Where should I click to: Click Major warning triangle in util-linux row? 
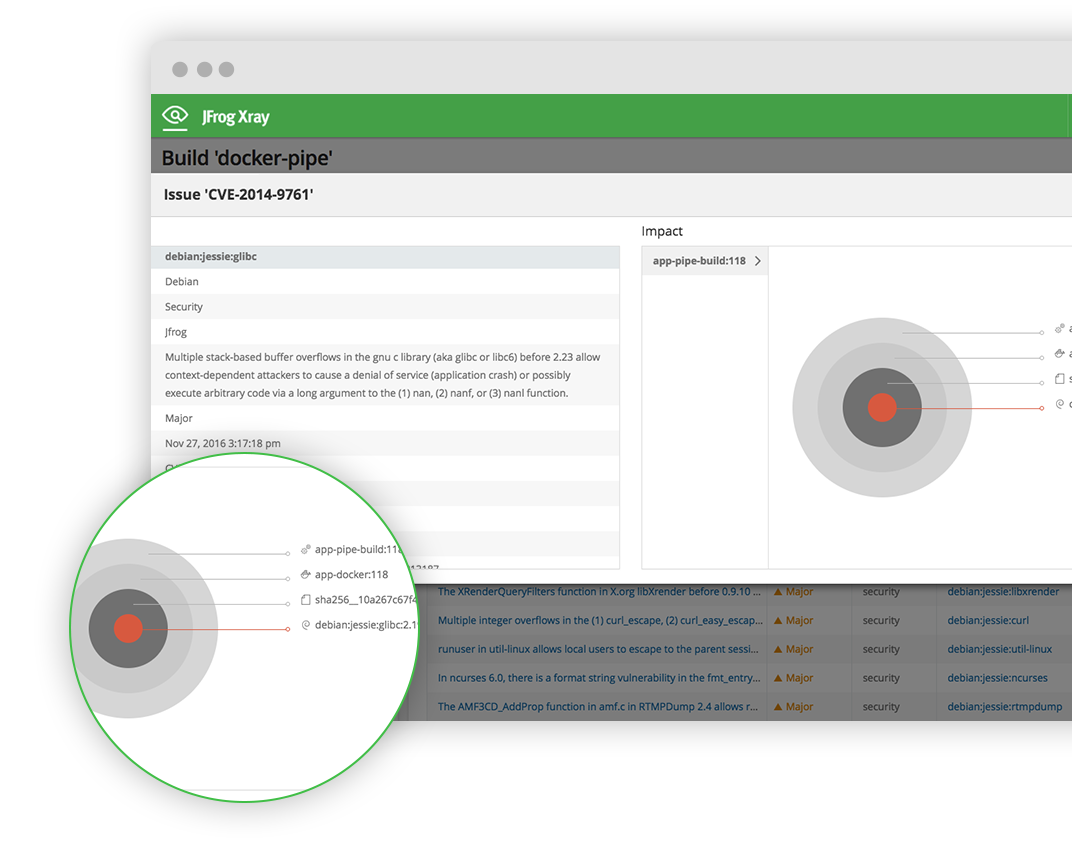pyautogui.click(x=778, y=649)
